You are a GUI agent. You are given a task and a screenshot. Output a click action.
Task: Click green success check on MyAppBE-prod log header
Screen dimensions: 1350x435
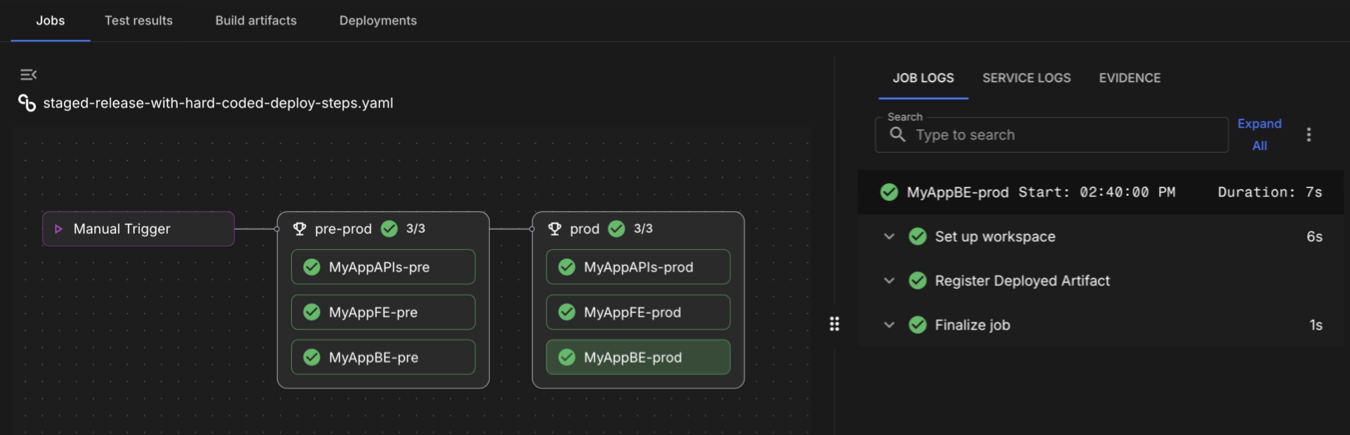[x=889, y=192]
